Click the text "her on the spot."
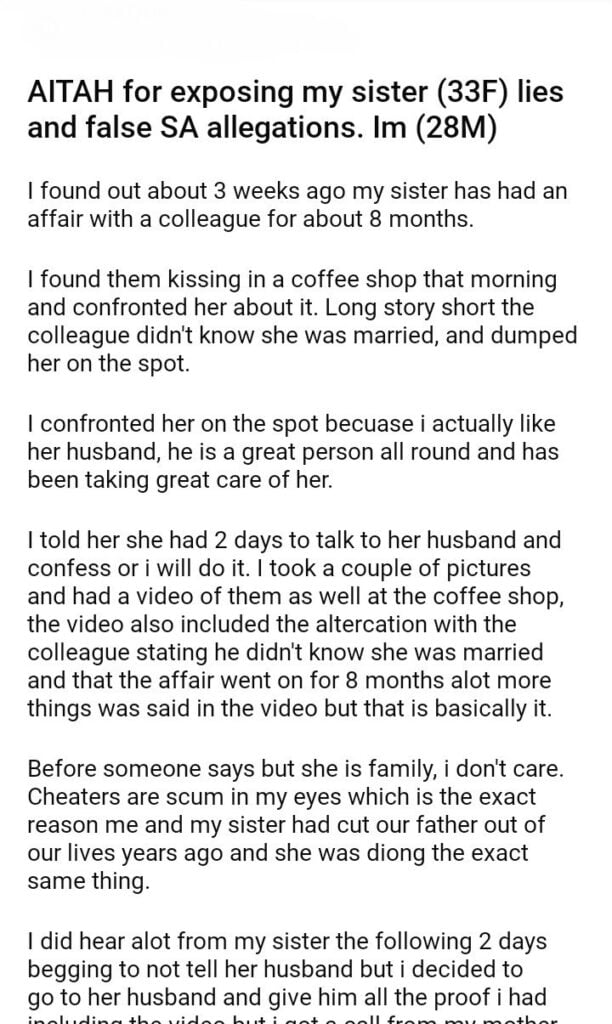 (106, 362)
